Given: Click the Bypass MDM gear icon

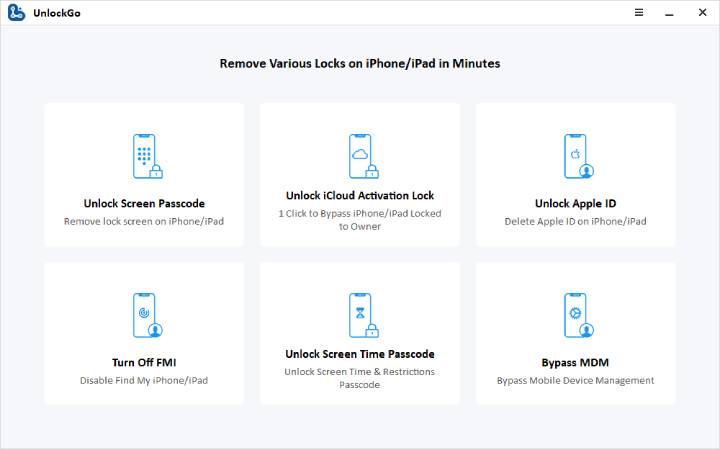Looking at the screenshot, I should click(575, 315).
